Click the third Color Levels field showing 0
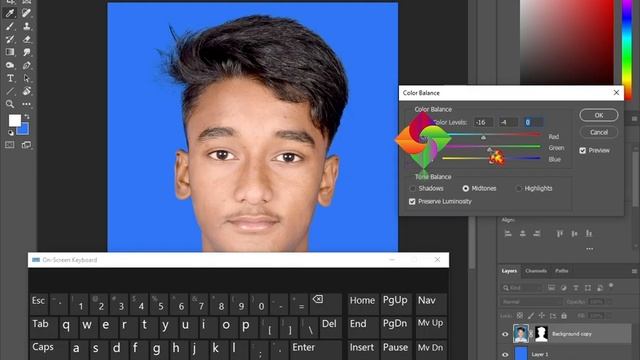The height and width of the screenshot is (360, 640). click(533, 122)
